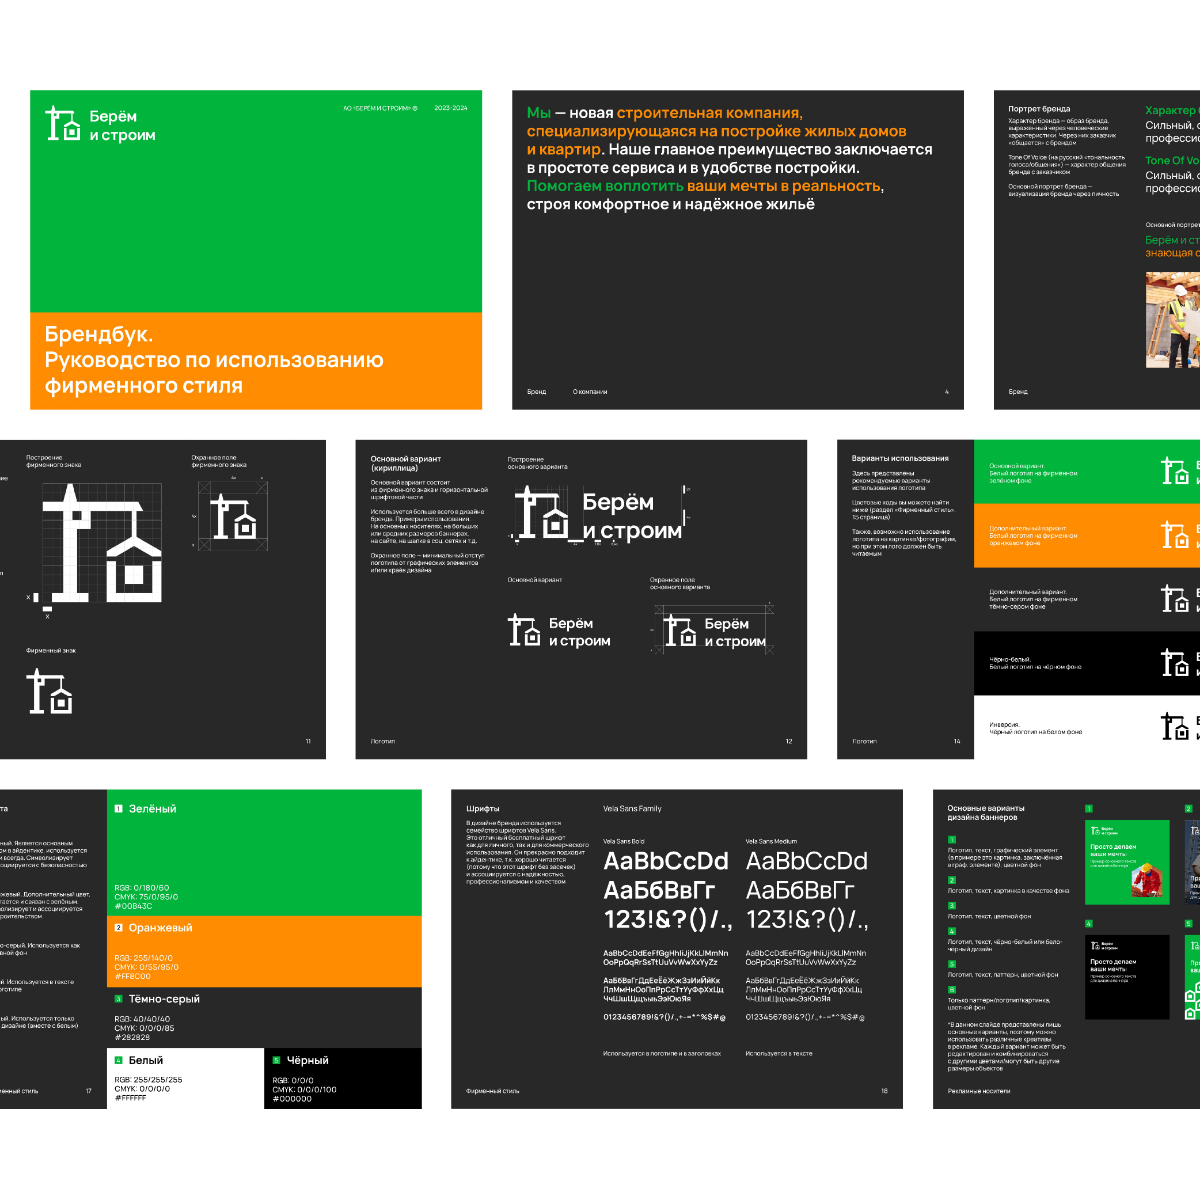This screenshot has height=1200, width=1200.
Task: Click the white logo on the black background row
Action: 1176,662
